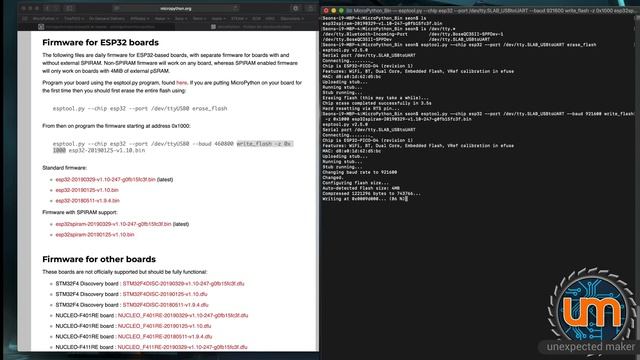This screenshot has width=640, height=360.
Task: Click the erase_flash esptool command line
Action: 140,109
